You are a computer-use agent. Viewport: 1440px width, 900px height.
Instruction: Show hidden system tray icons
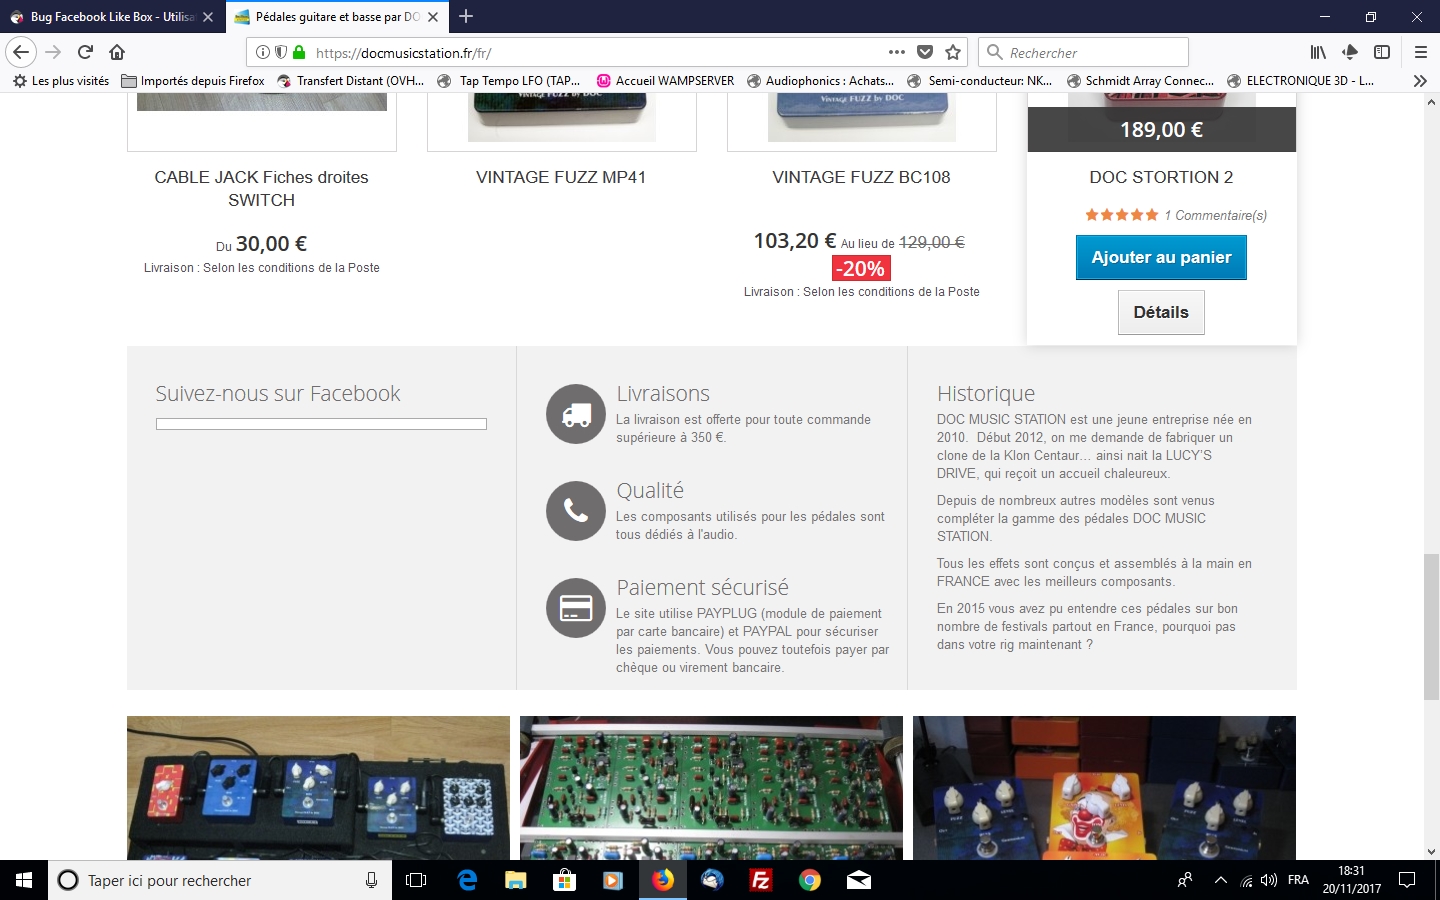pos(1220,880)
